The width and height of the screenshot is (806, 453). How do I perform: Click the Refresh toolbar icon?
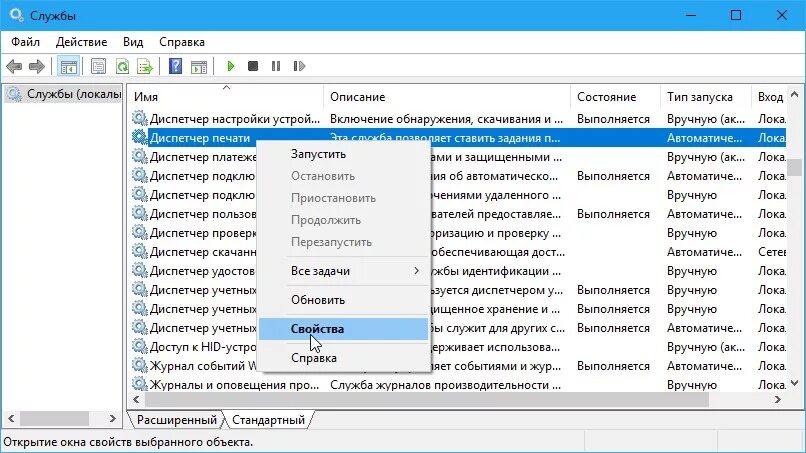122,66
